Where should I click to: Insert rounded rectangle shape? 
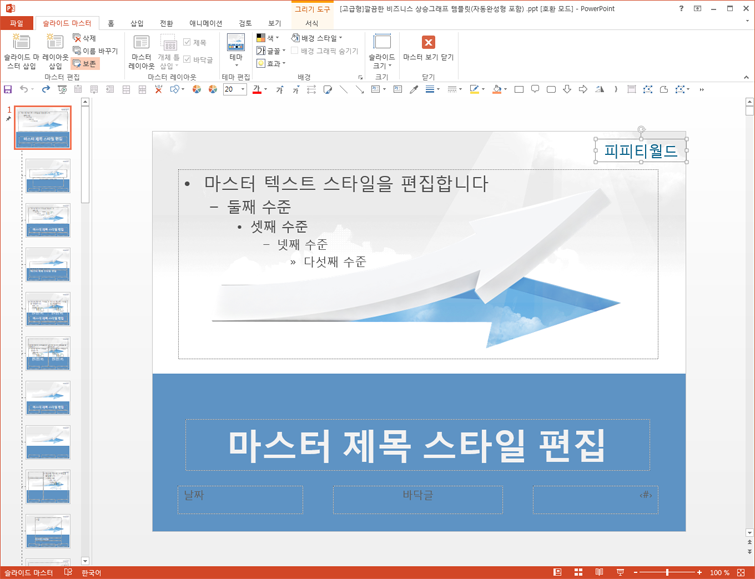551,90
